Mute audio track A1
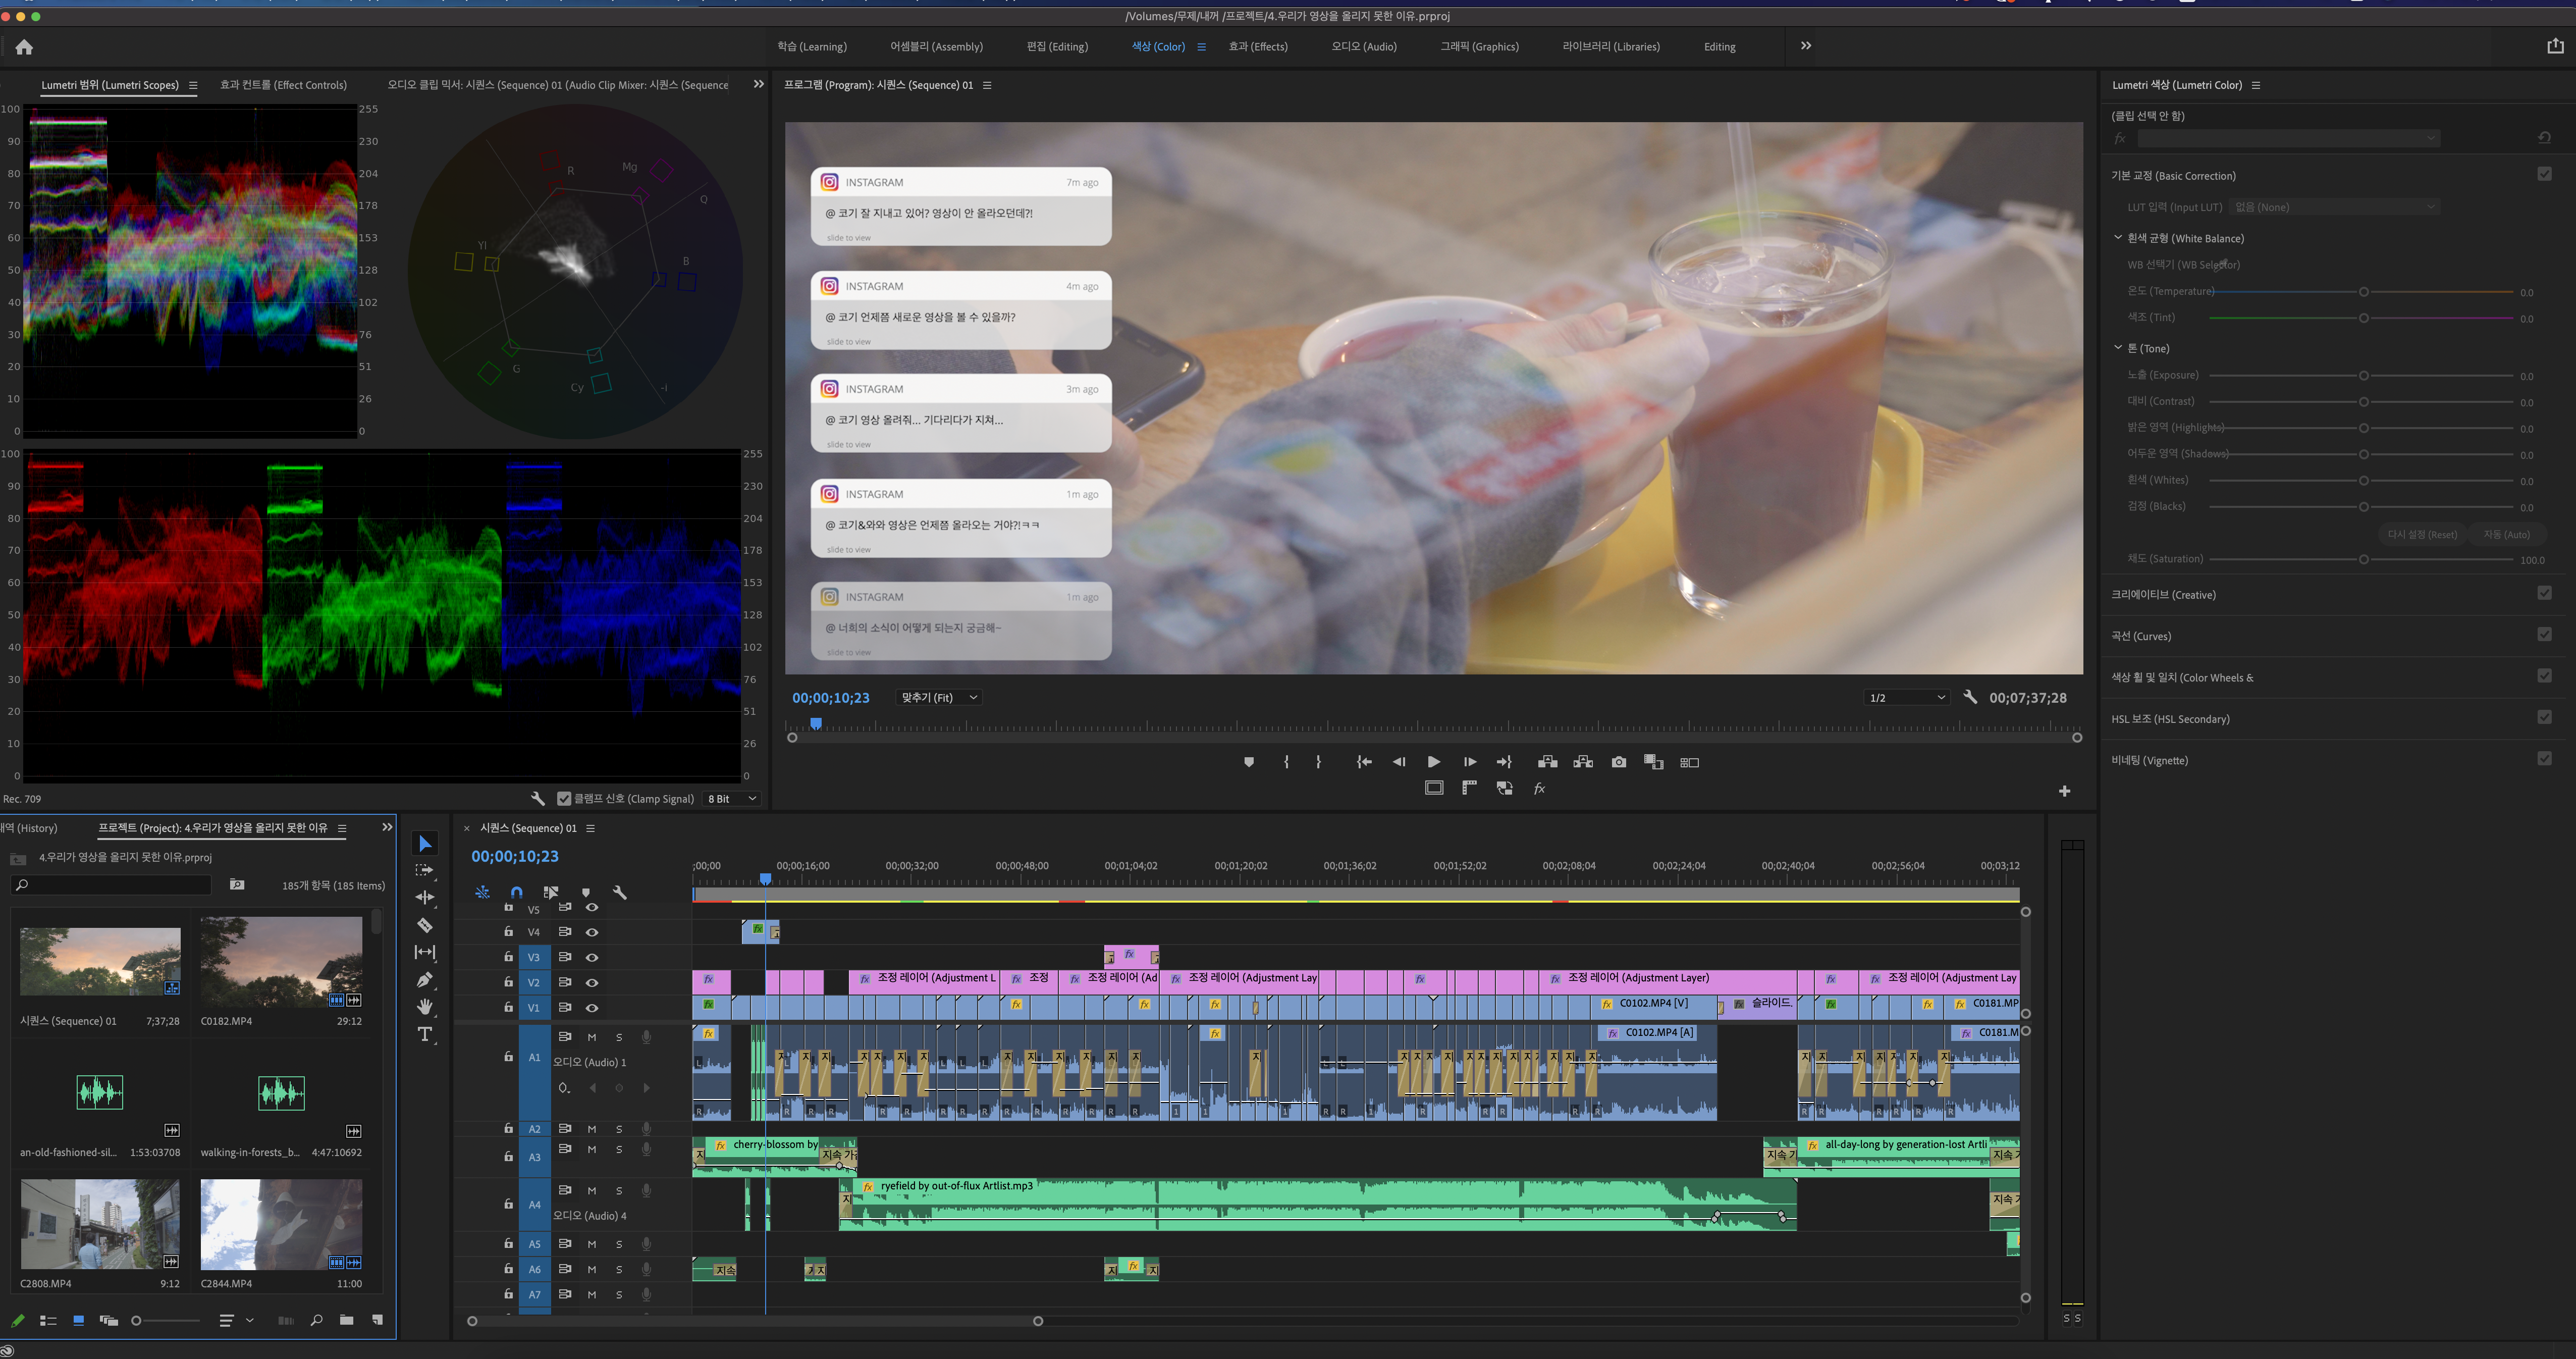 click(x=592, y=1037)
